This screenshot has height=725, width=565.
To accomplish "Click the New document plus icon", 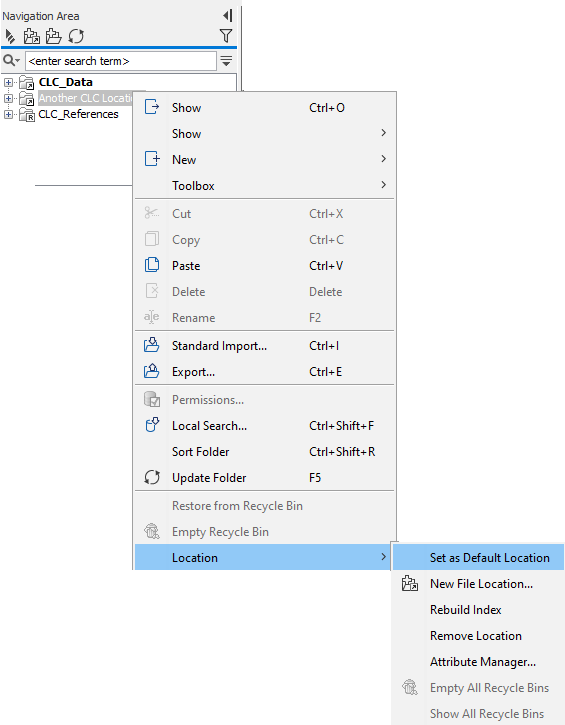I will [152, 159].
